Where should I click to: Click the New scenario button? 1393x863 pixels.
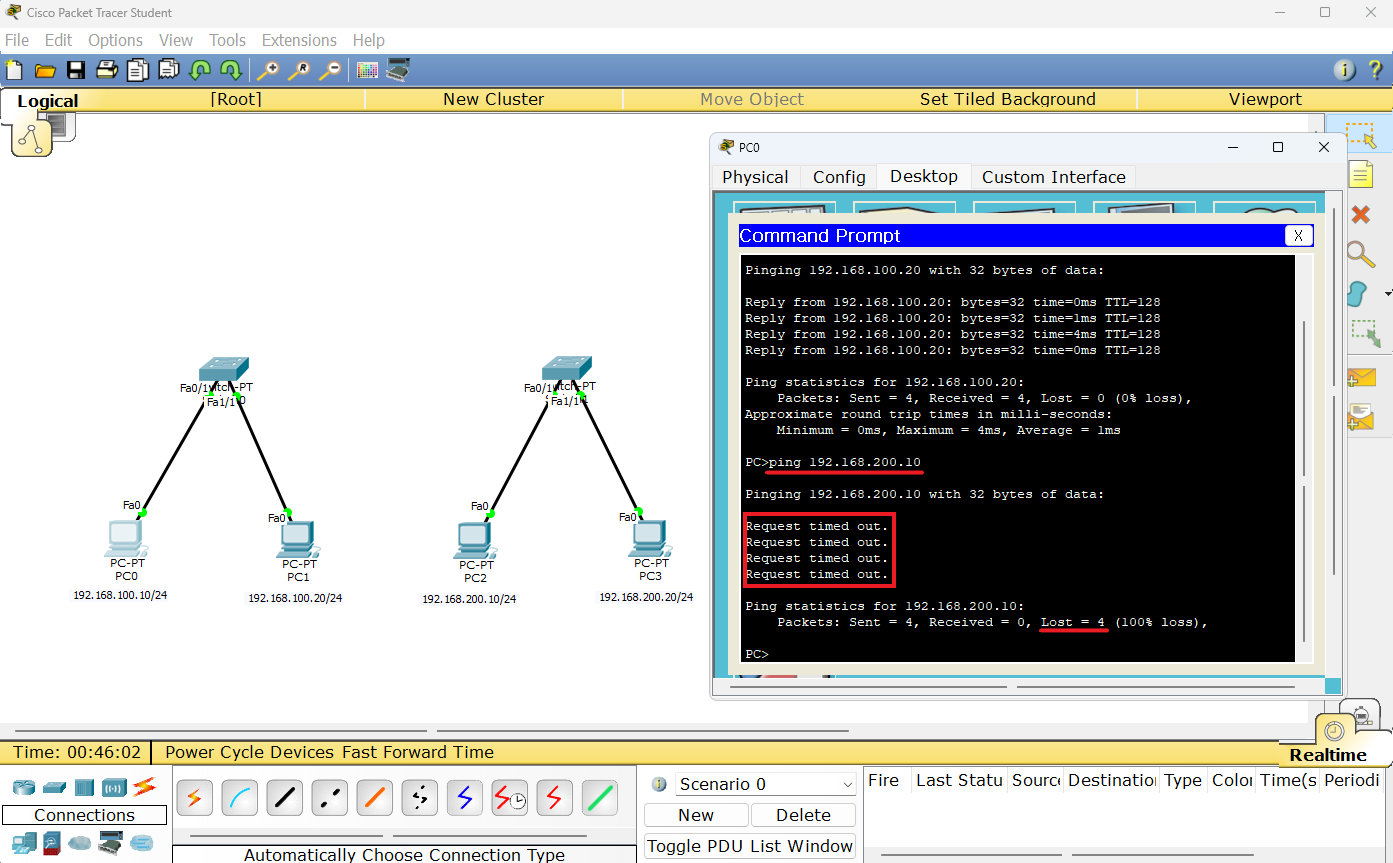[696, 815]
